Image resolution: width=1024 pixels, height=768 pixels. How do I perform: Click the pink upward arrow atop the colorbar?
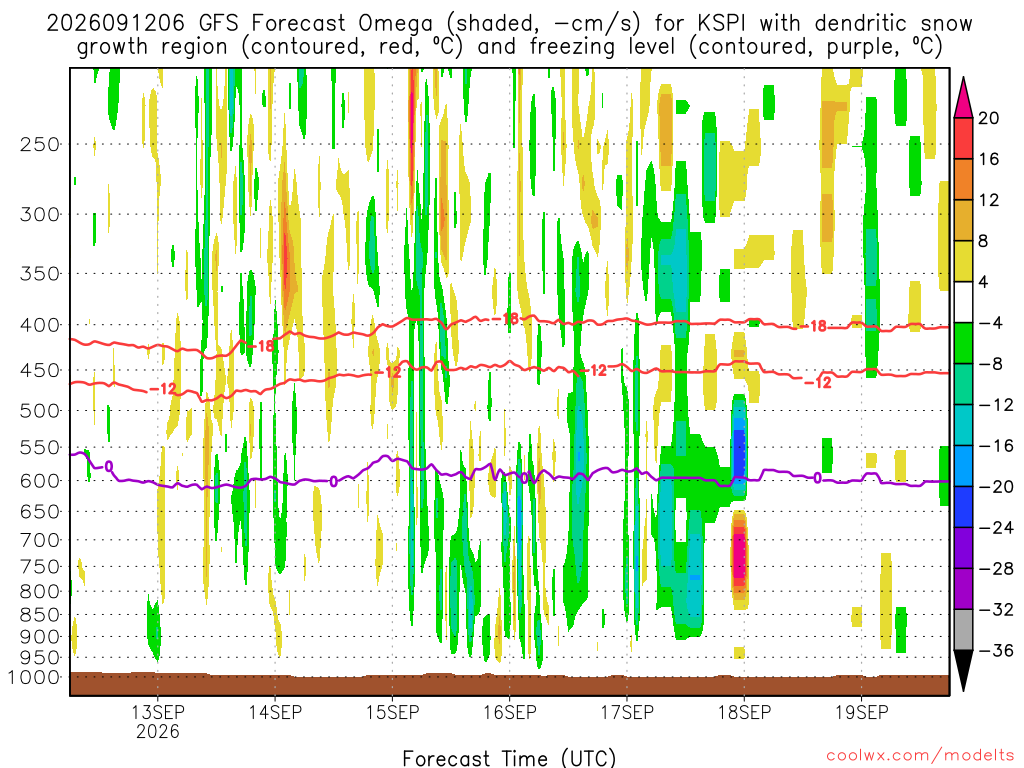point(963,97)
